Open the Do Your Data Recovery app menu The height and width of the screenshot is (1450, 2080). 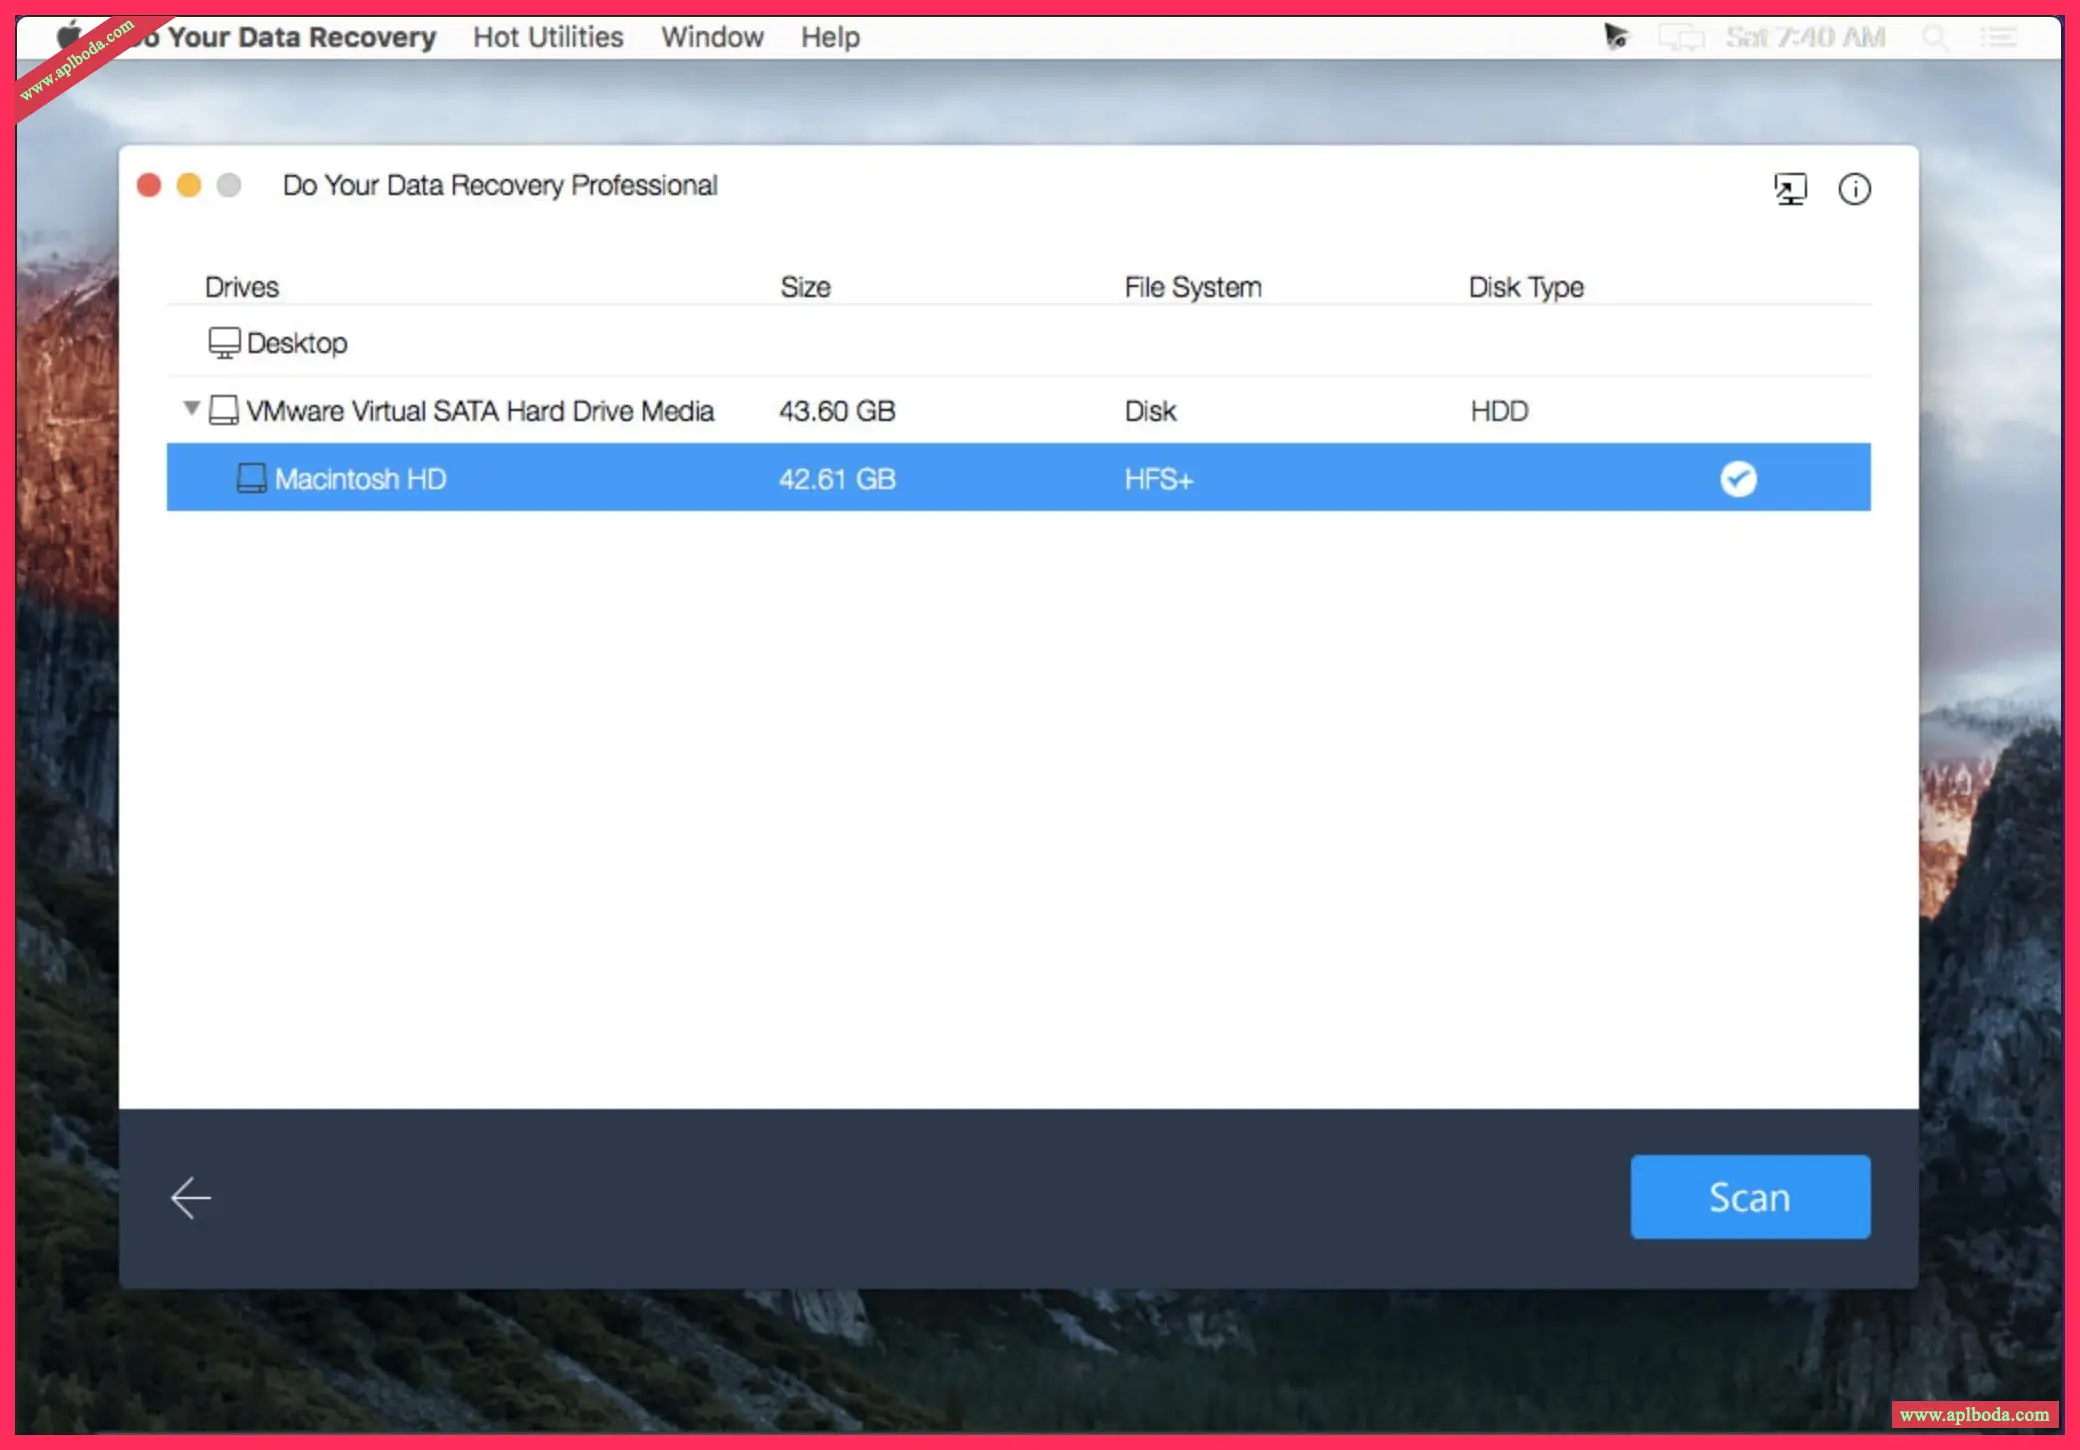tap(285, 37)
